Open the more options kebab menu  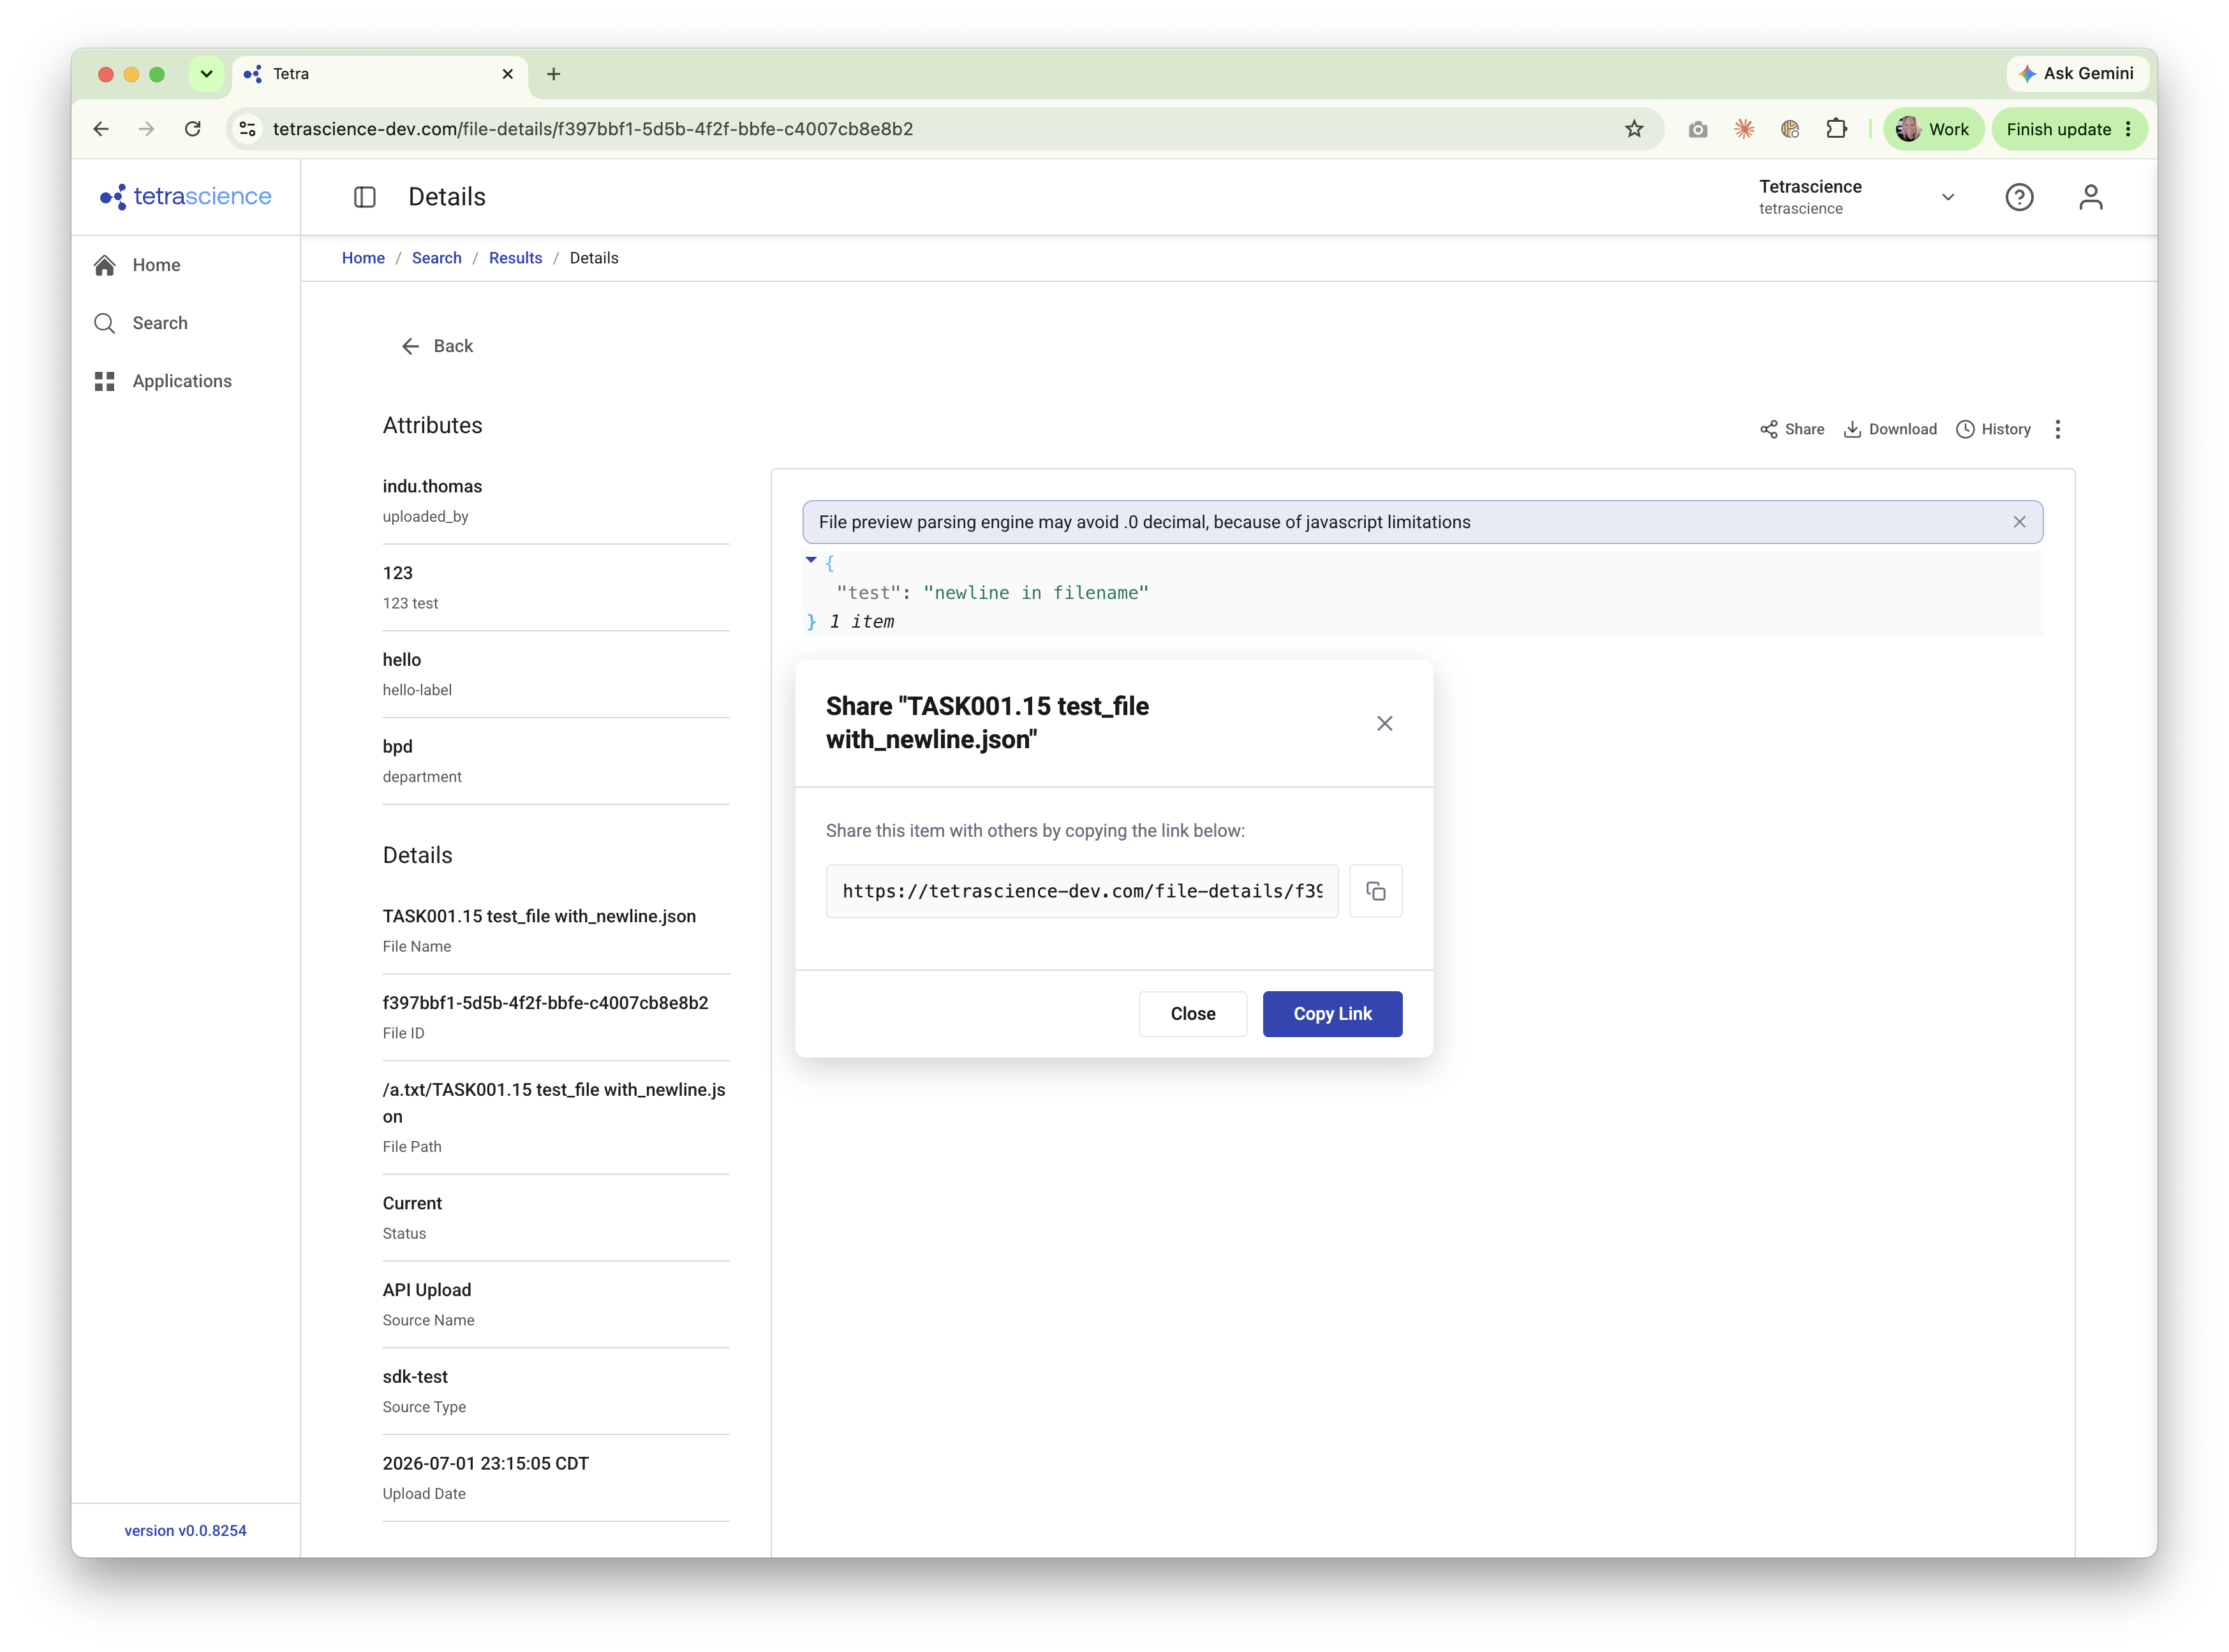pos(2057,429)
